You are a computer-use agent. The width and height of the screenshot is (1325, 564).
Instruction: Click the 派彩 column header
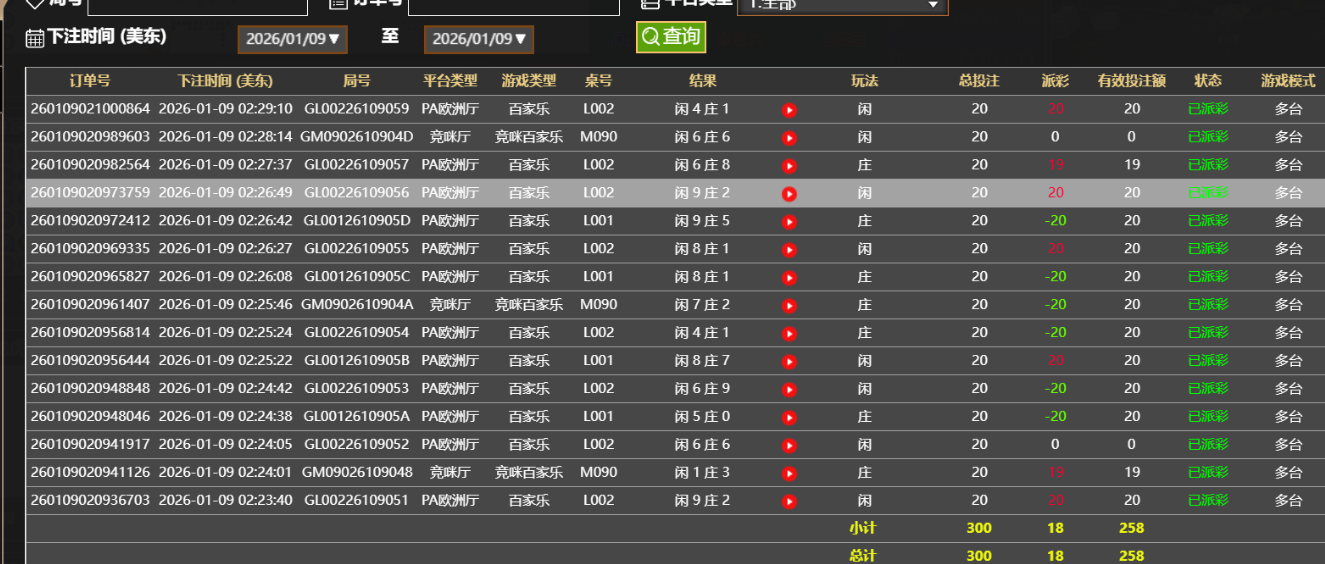point(1055,81)
